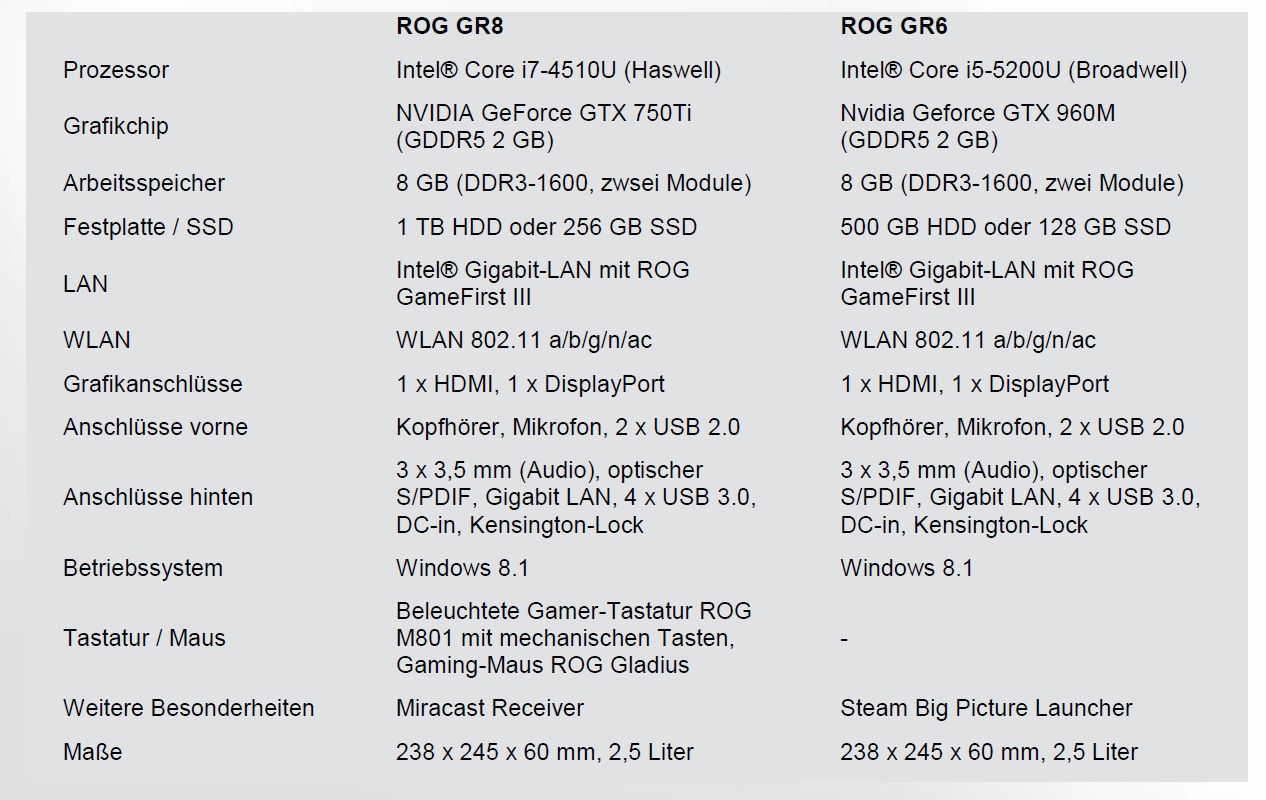The height and width of the screenshot is (800, 1266).
Task: Click the Arbeitsspeicher row label
Action: 144,183
